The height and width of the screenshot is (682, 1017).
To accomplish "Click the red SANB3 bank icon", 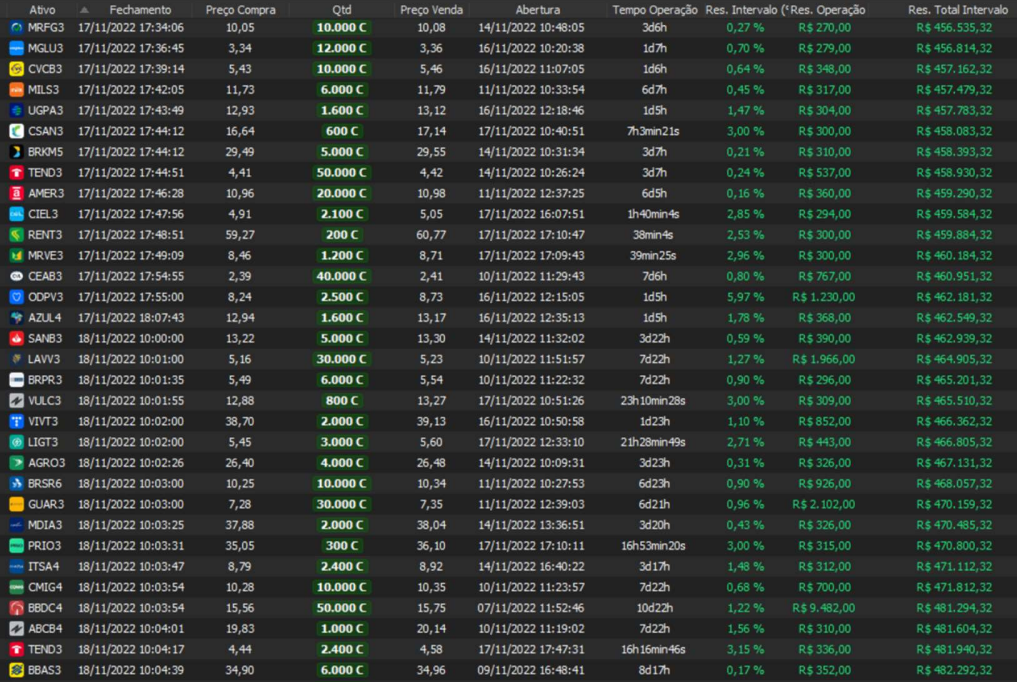I will [x=16, y=339].
